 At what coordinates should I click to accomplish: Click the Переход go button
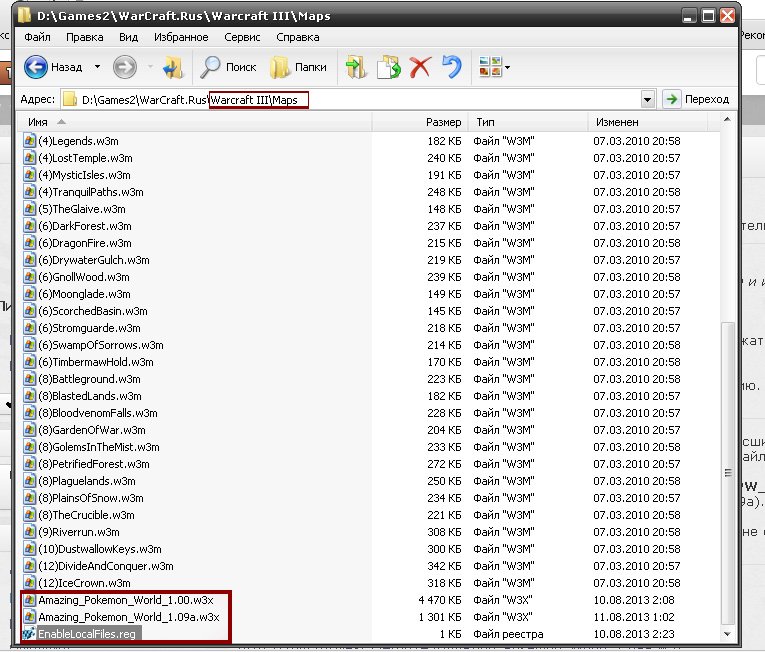point(697,99)
